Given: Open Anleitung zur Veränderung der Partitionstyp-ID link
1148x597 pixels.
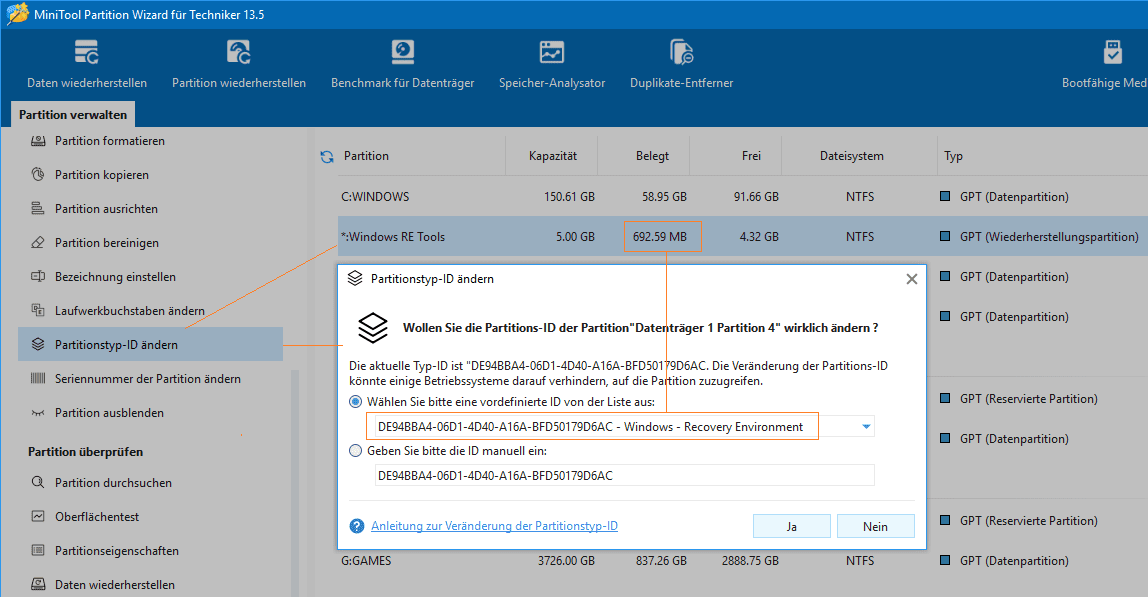Looking at the screenshot, I should [x=494, y=526].
